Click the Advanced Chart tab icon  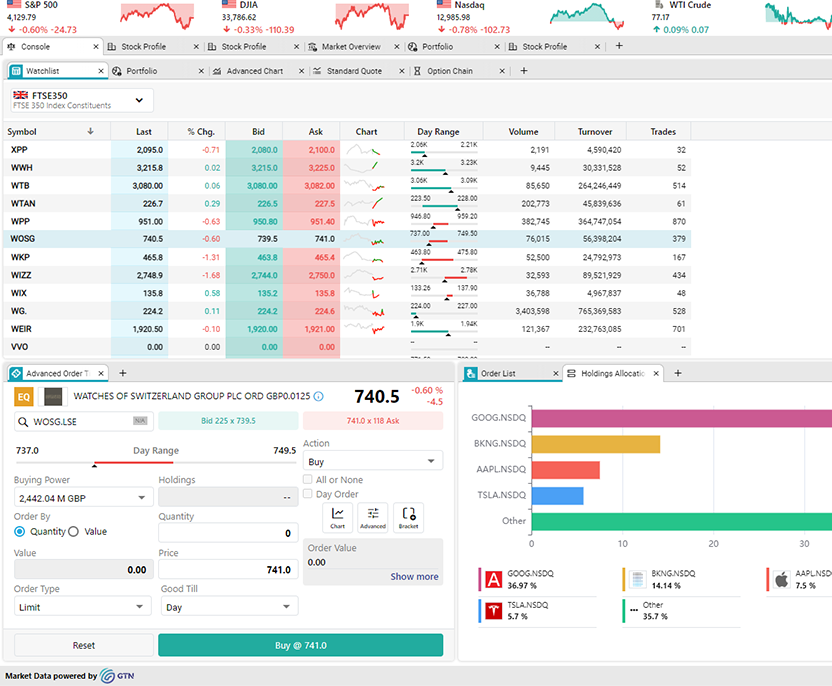click(218, 71)
